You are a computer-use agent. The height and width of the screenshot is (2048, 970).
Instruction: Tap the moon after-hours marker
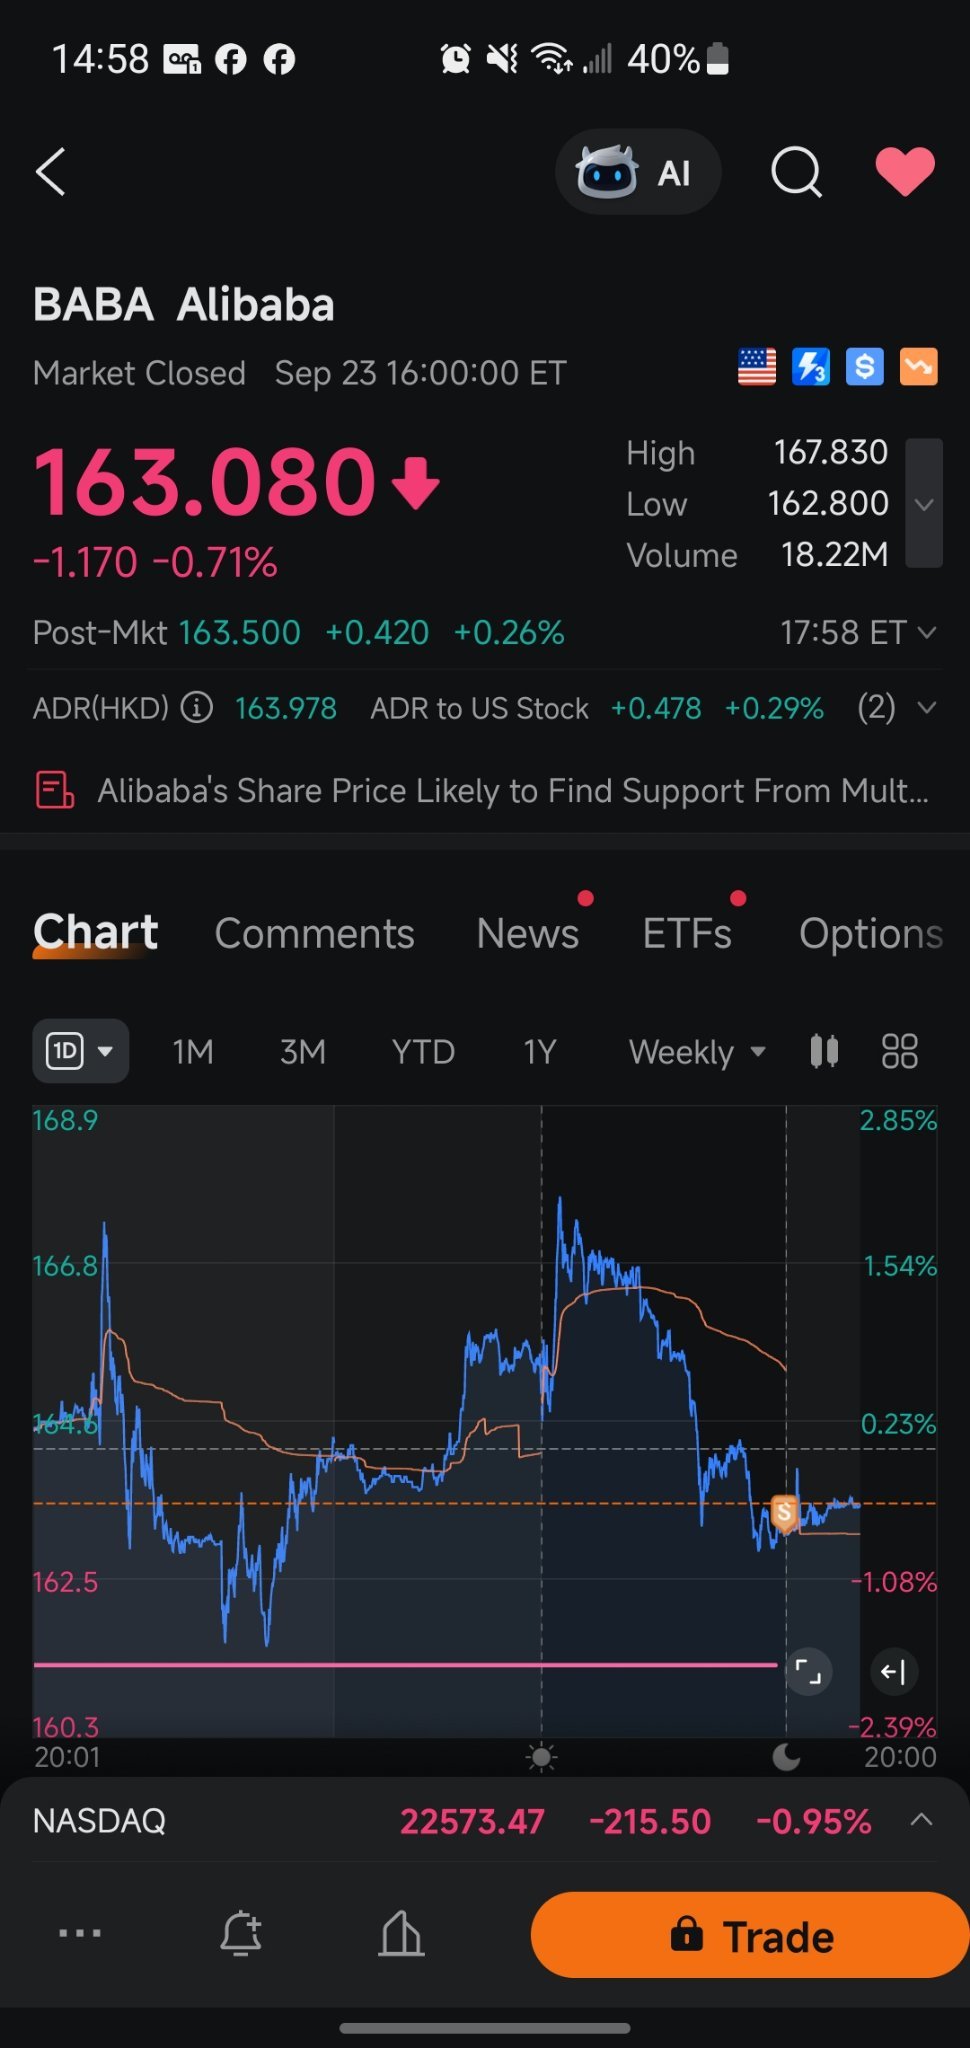tap(786, 1757)
